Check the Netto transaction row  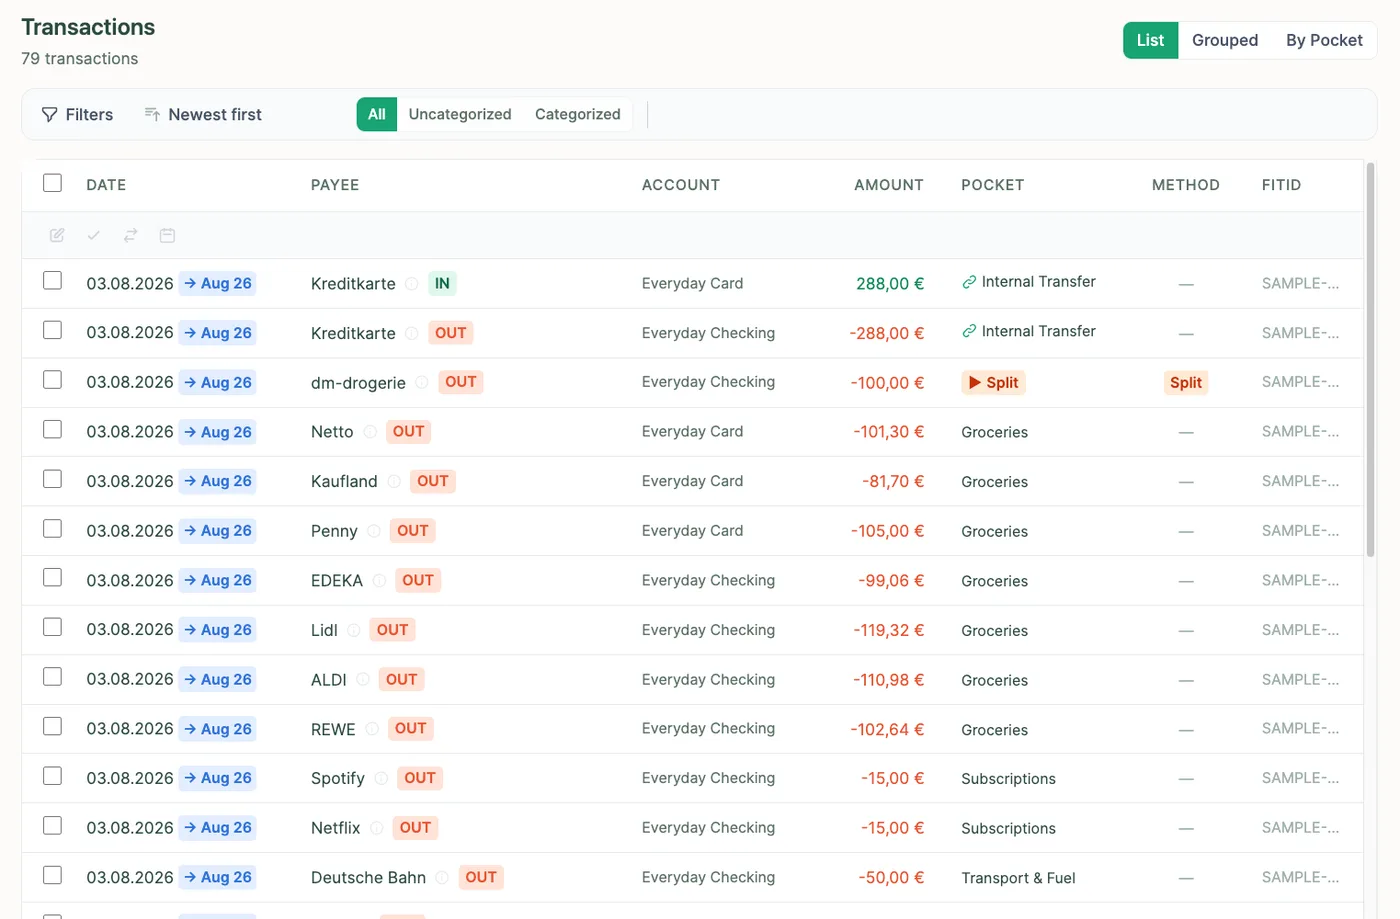(x=53, y=430)
